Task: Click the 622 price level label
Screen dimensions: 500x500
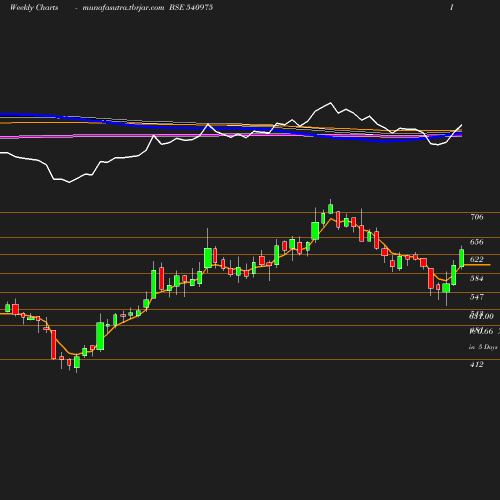Action: coord(477,259)
